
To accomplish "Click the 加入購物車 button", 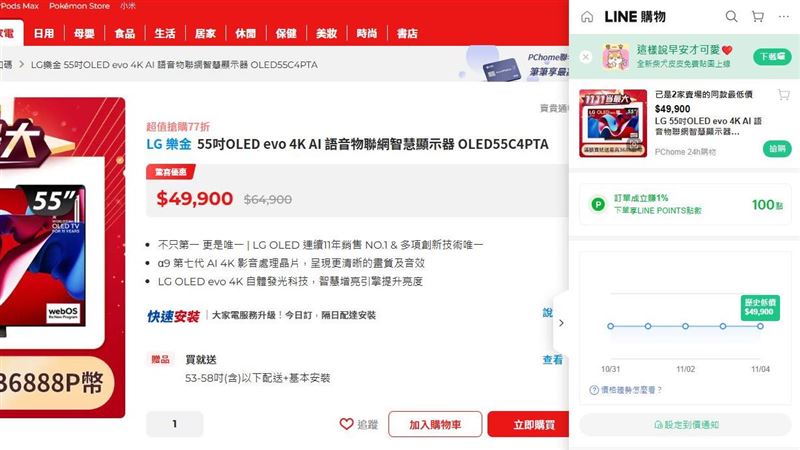I will pos(435,424).
